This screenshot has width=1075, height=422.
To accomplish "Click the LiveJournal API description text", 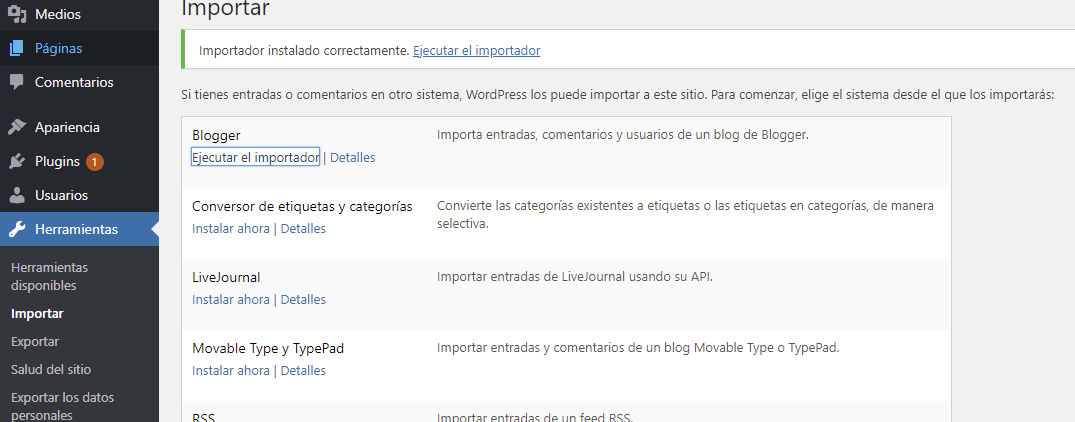I will coord(575,277).
